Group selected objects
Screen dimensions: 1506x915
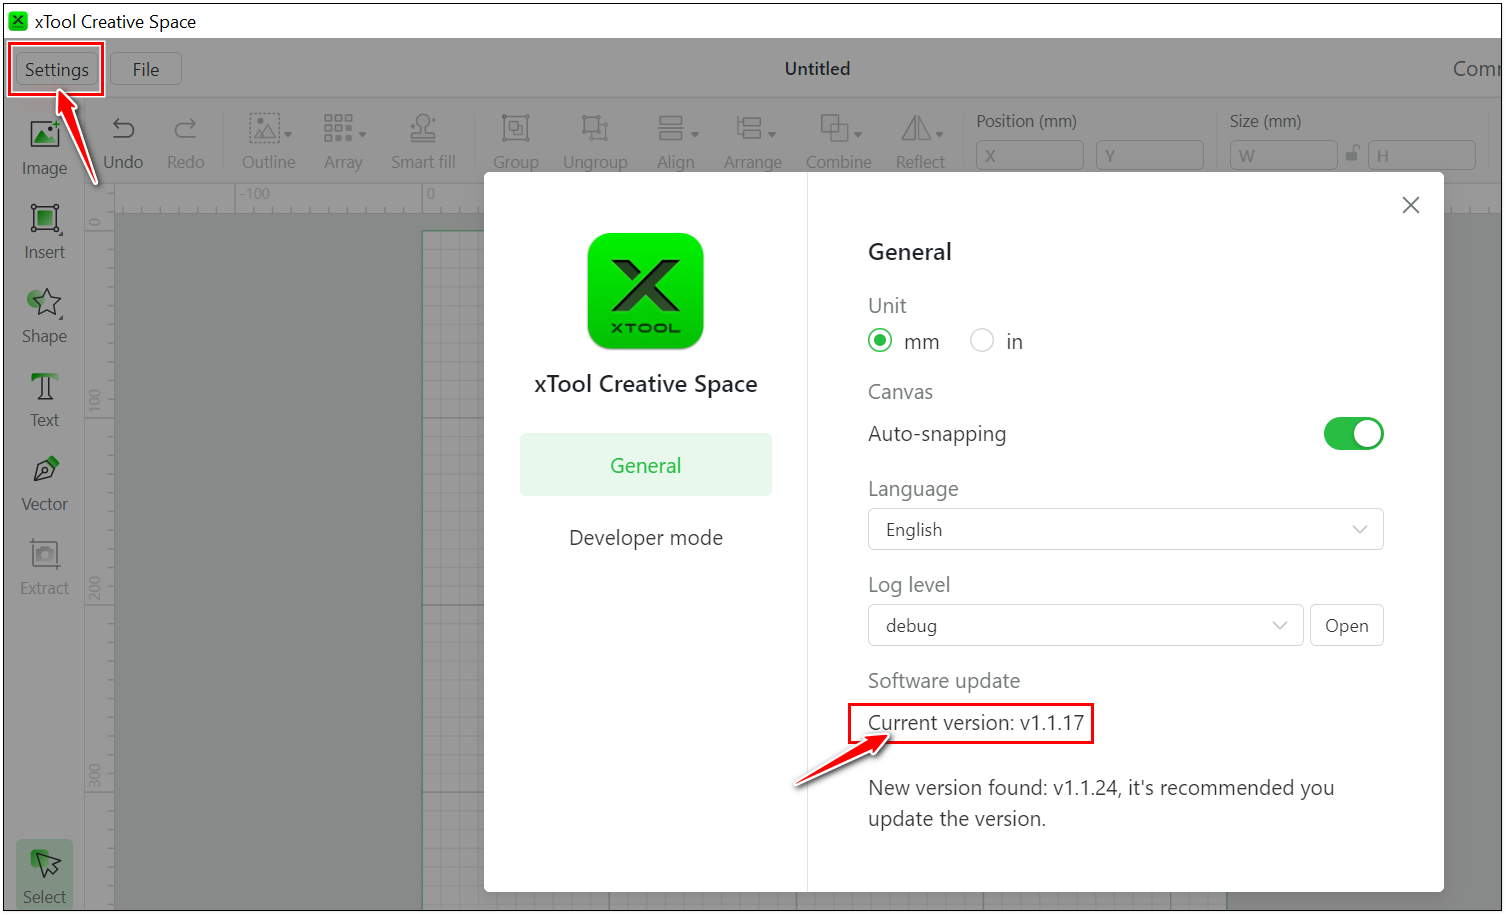[516, 143]
